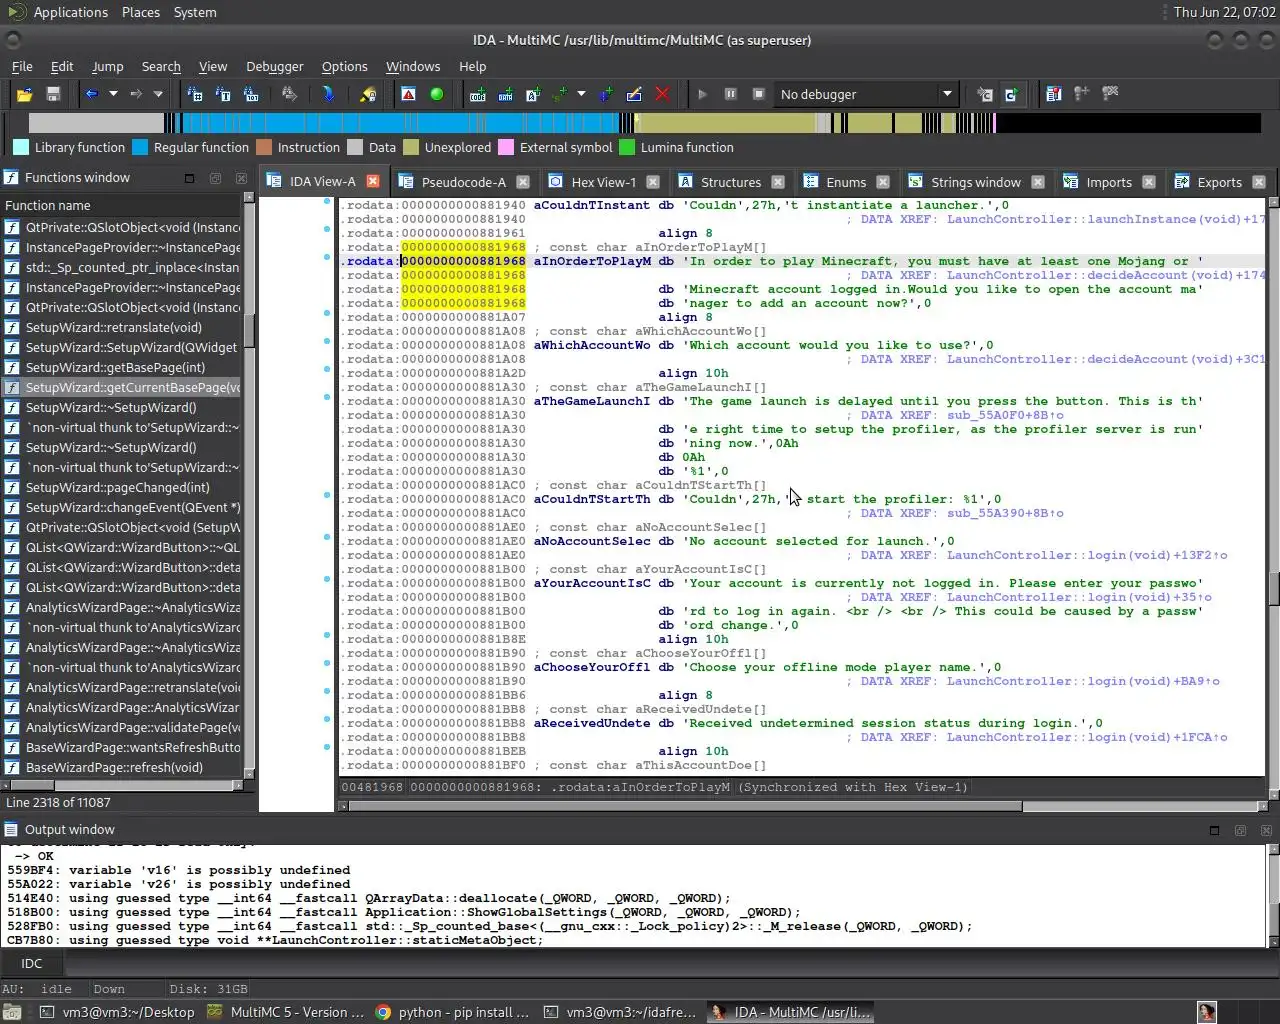
Task: Click the breakpoint list toolbar icon
Action: (x=1053, y=94)
